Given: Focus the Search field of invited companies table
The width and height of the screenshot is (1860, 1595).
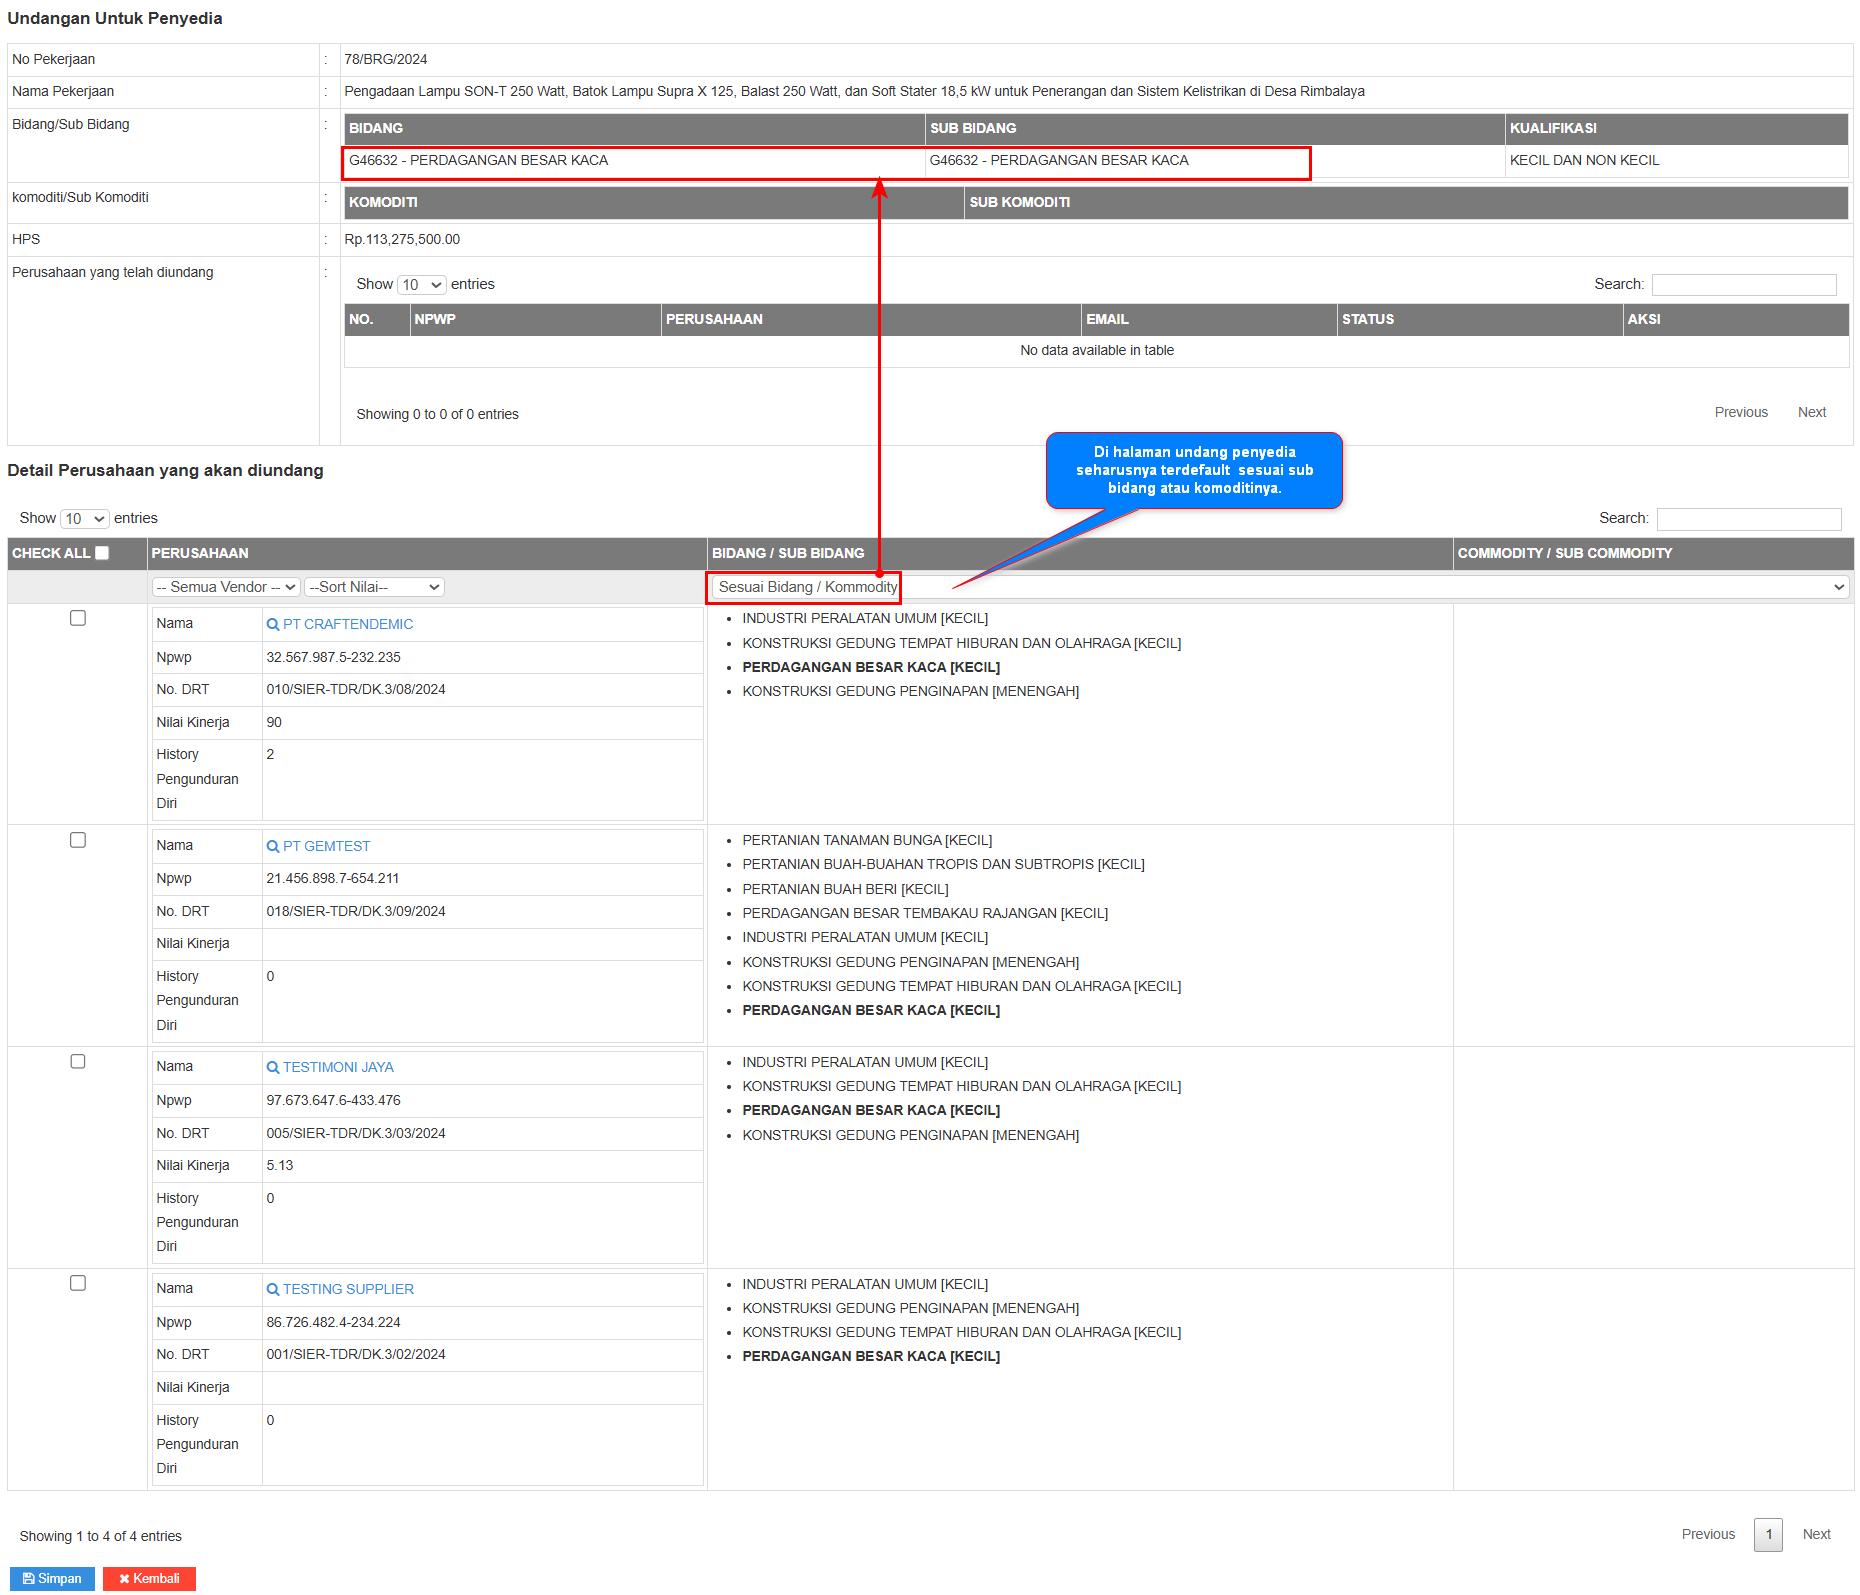Looking at the screenshot, I should click(1744, 285).
